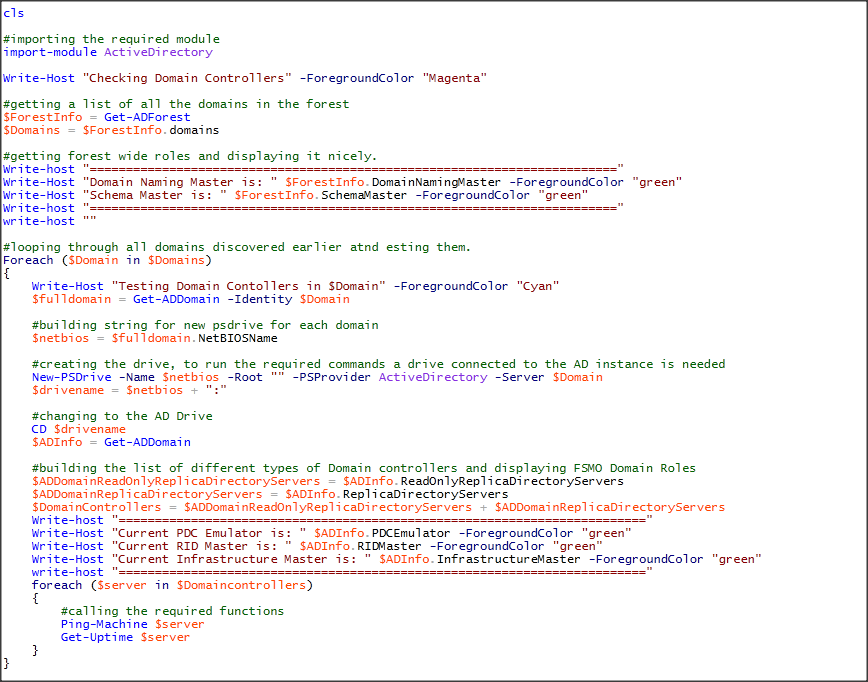Image resolution: width=868 pixels, height=682 pixels.
Task: Click the cls command on the first line
Action: (14, 13)
